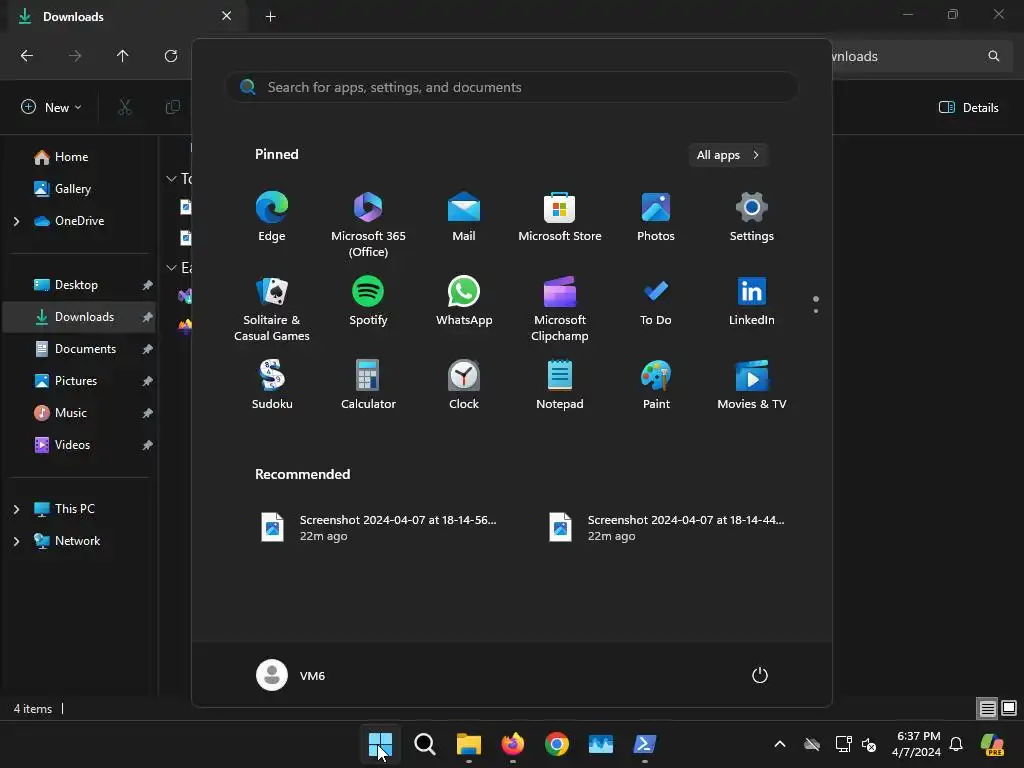1024x768 pixels.
Task: Launch the Photos app
Action: pyautogui.click(x=656, y=217)
